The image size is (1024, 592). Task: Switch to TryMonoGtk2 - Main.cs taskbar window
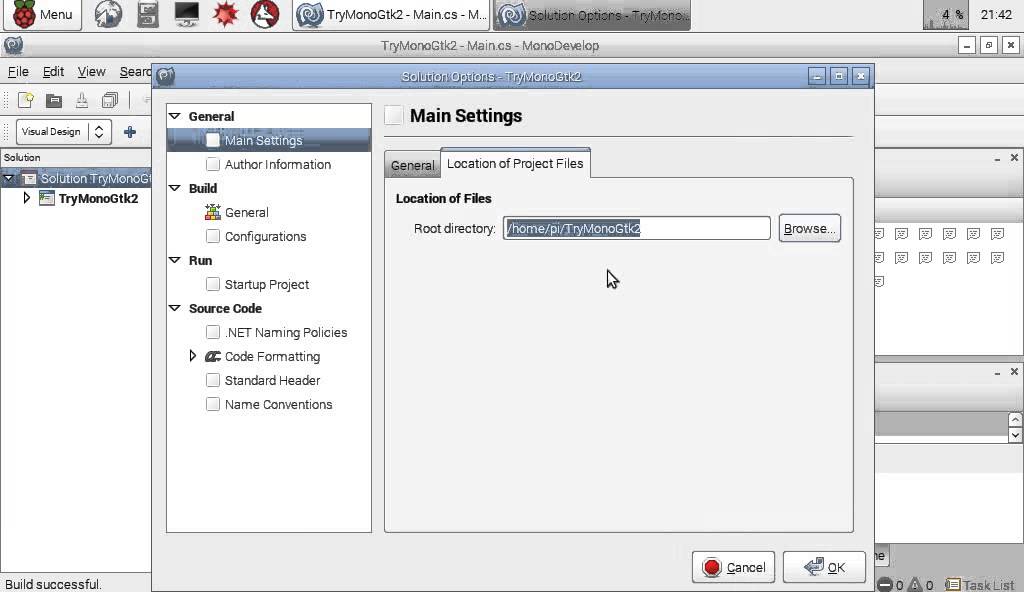(391, 14)
